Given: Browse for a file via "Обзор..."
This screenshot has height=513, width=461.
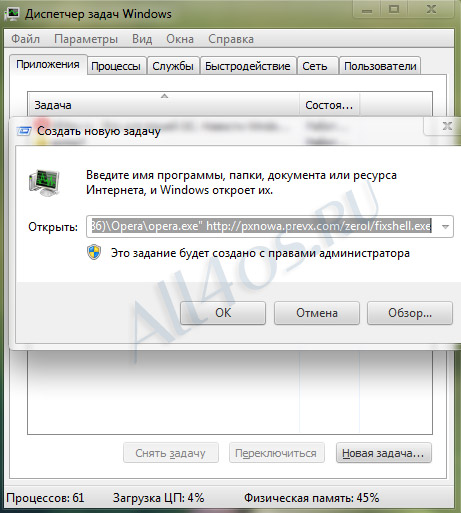Looking at the screenshot, I should (410, 313).
